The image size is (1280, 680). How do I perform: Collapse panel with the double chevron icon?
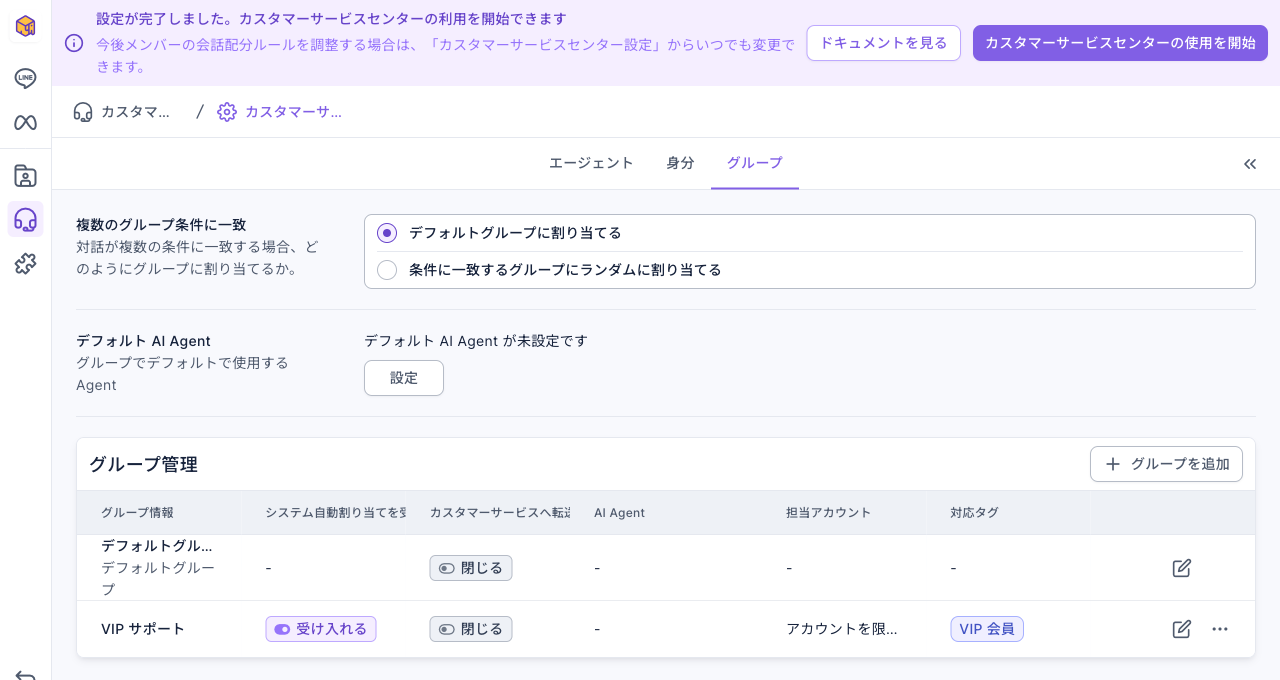(1250, 164)
